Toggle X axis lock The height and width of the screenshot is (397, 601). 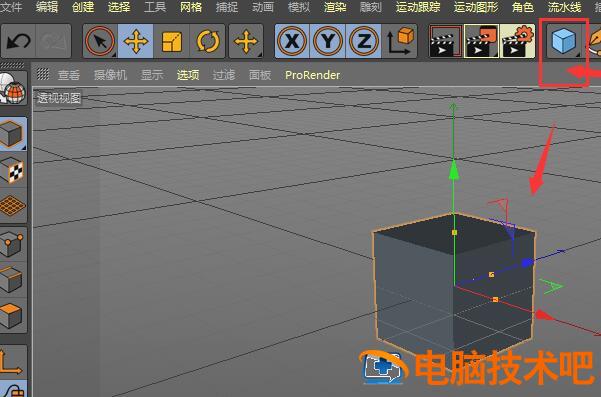coord(292,41)
